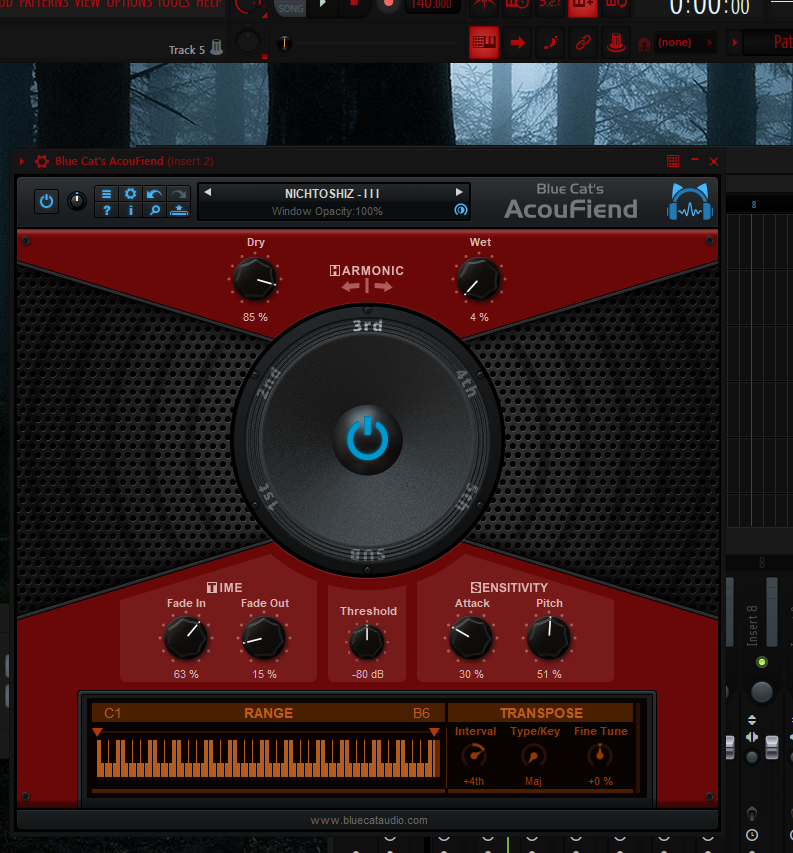Open the FL Studio TOOLS menu
793x853 pixels.
175,4
